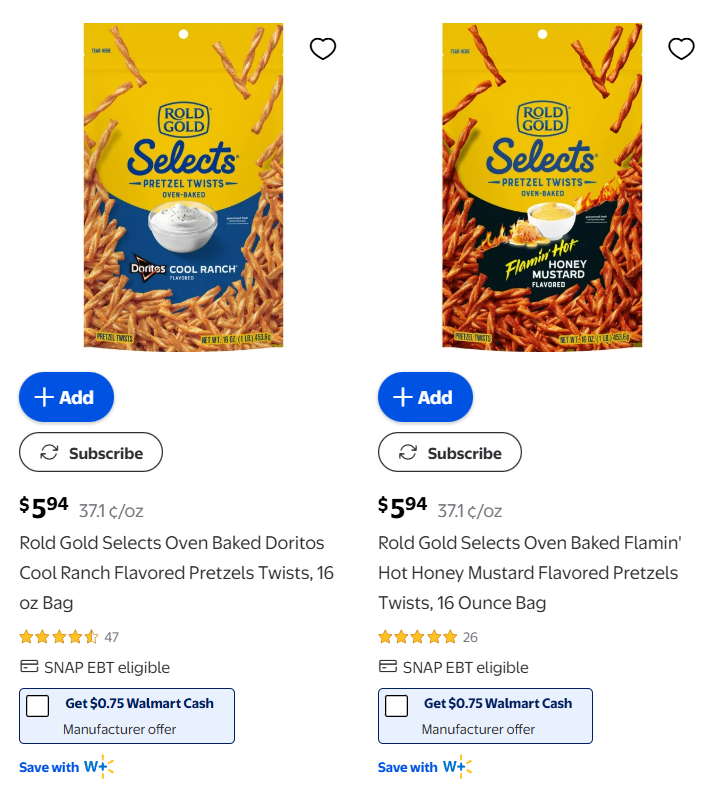The image size is (712, 792).
Task: Click the star rating for Cool Ranch pretzels
Action: click(59, 637)
